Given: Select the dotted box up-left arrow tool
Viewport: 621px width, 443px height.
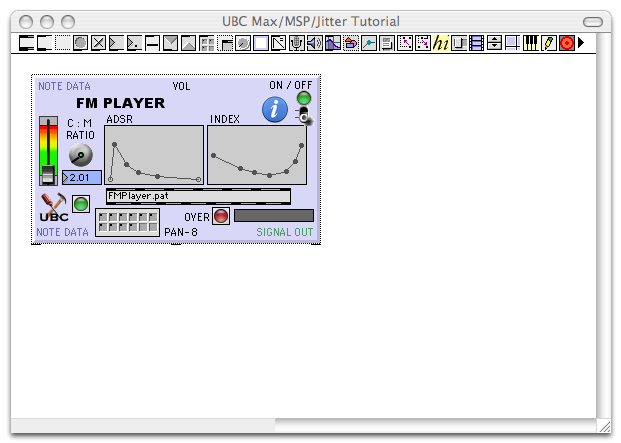Looking at the screenshot, I should coord(405,43).
